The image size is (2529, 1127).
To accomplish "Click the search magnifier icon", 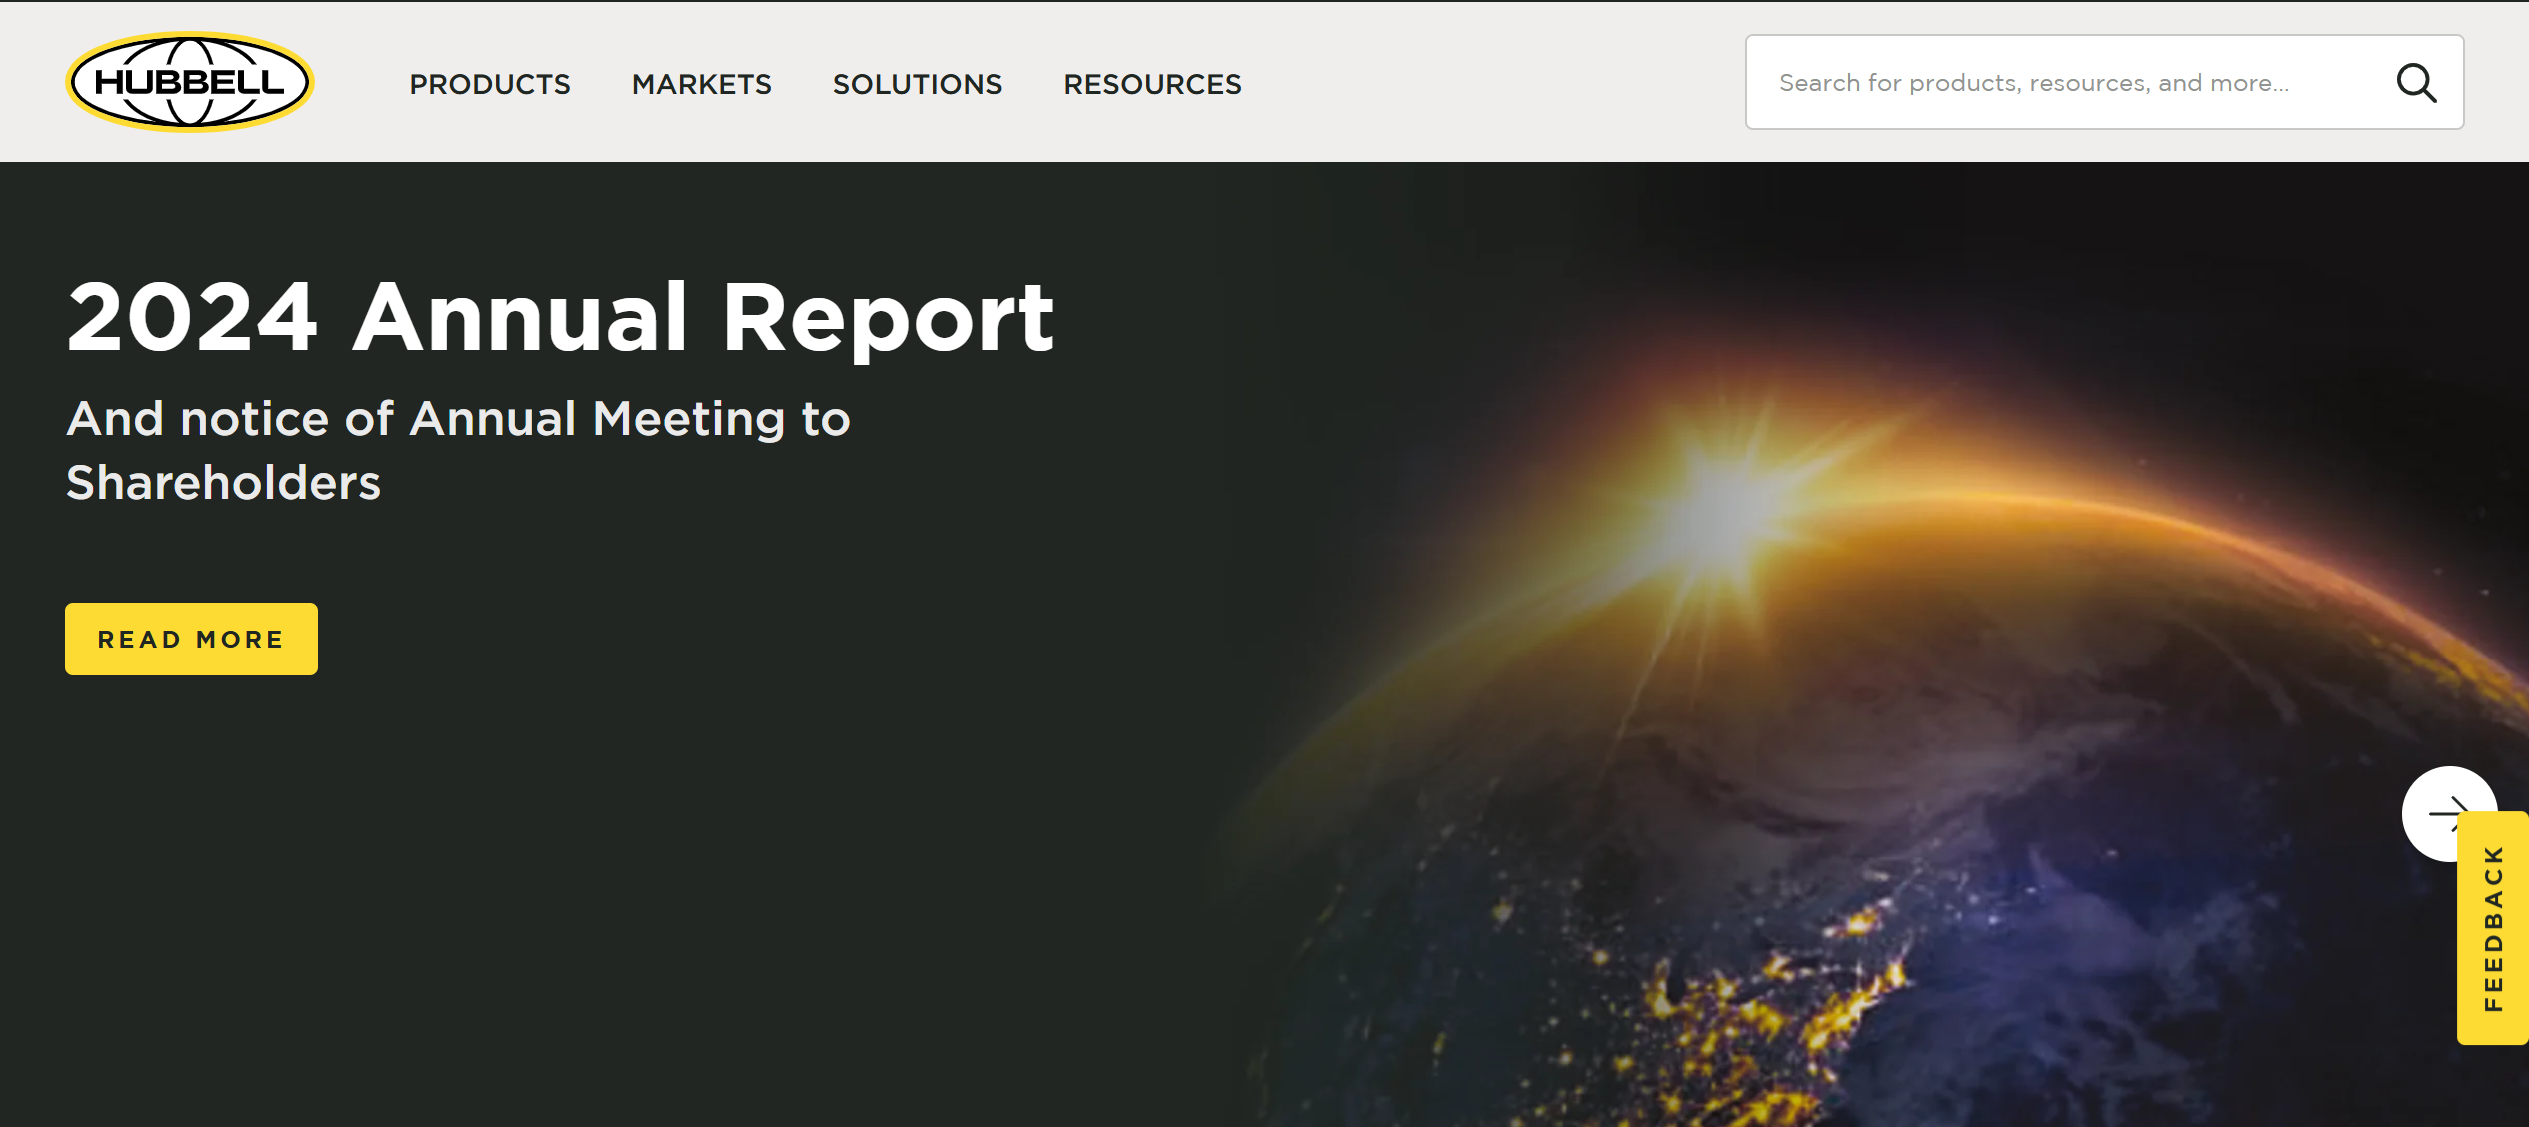I will pyautogui.click(x=2416, y=83).
